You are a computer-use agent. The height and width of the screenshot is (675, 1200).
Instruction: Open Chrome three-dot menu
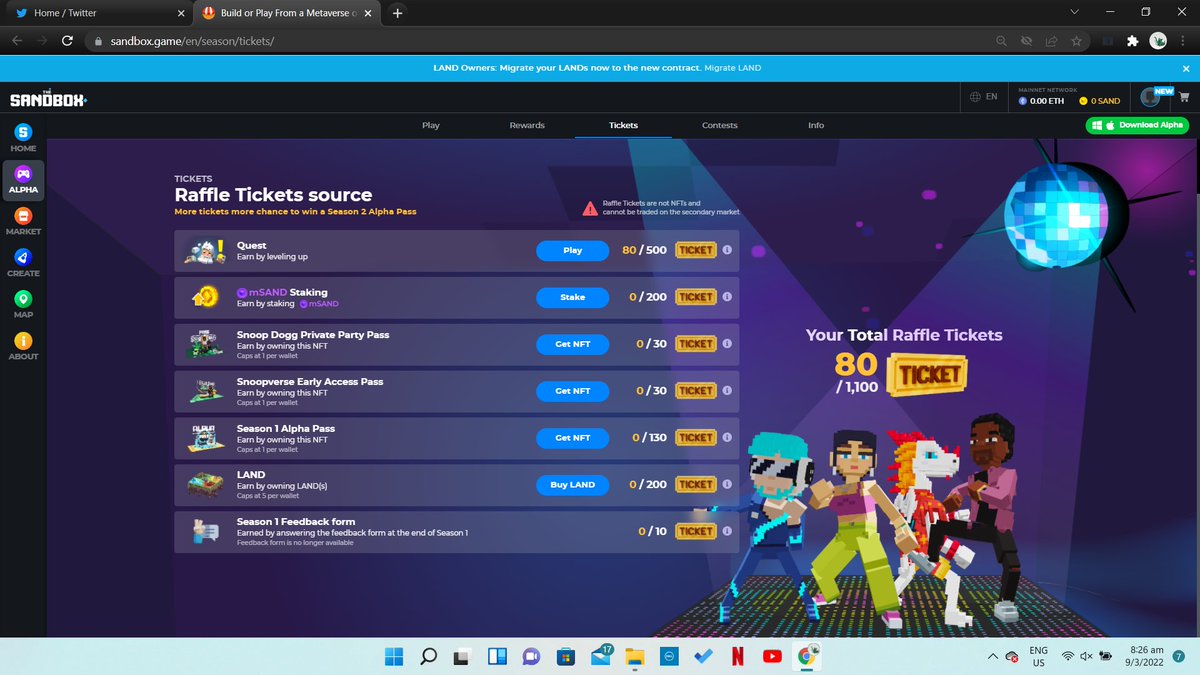(x=1183, y=41)
